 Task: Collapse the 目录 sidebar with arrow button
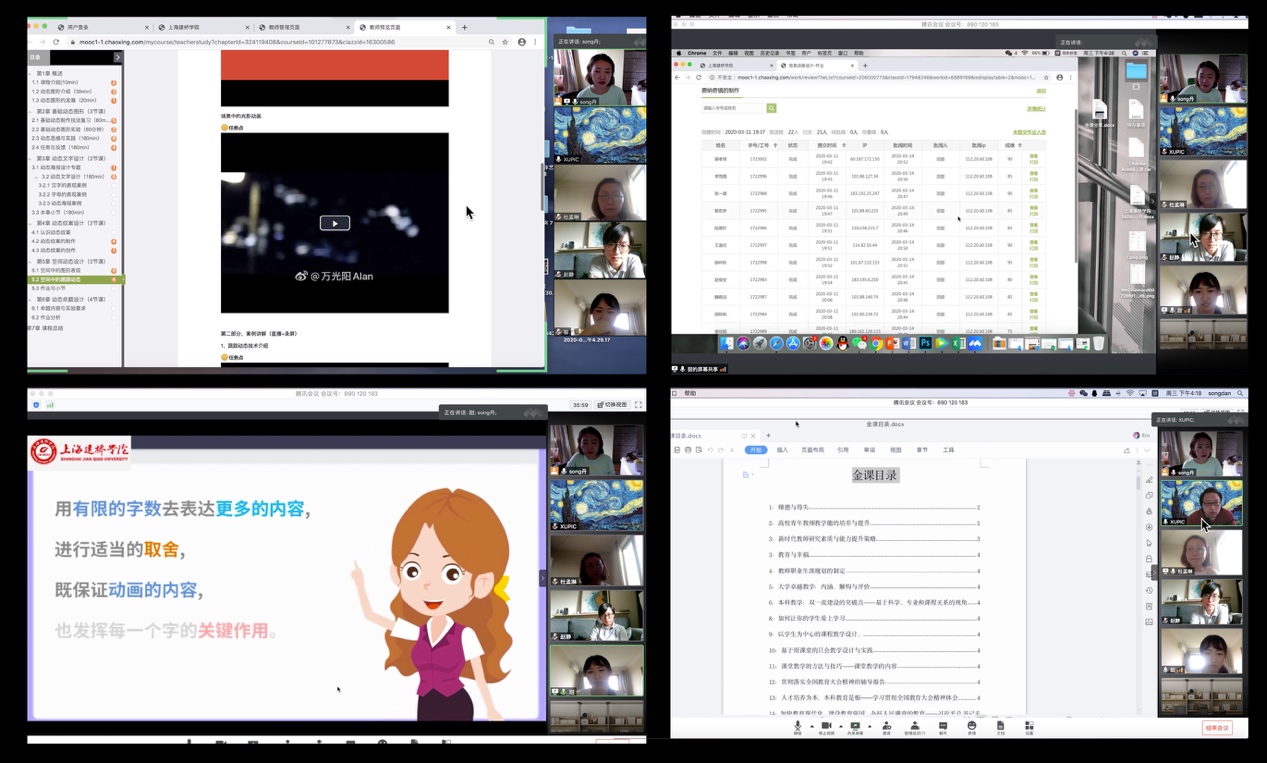coord(117,58)
